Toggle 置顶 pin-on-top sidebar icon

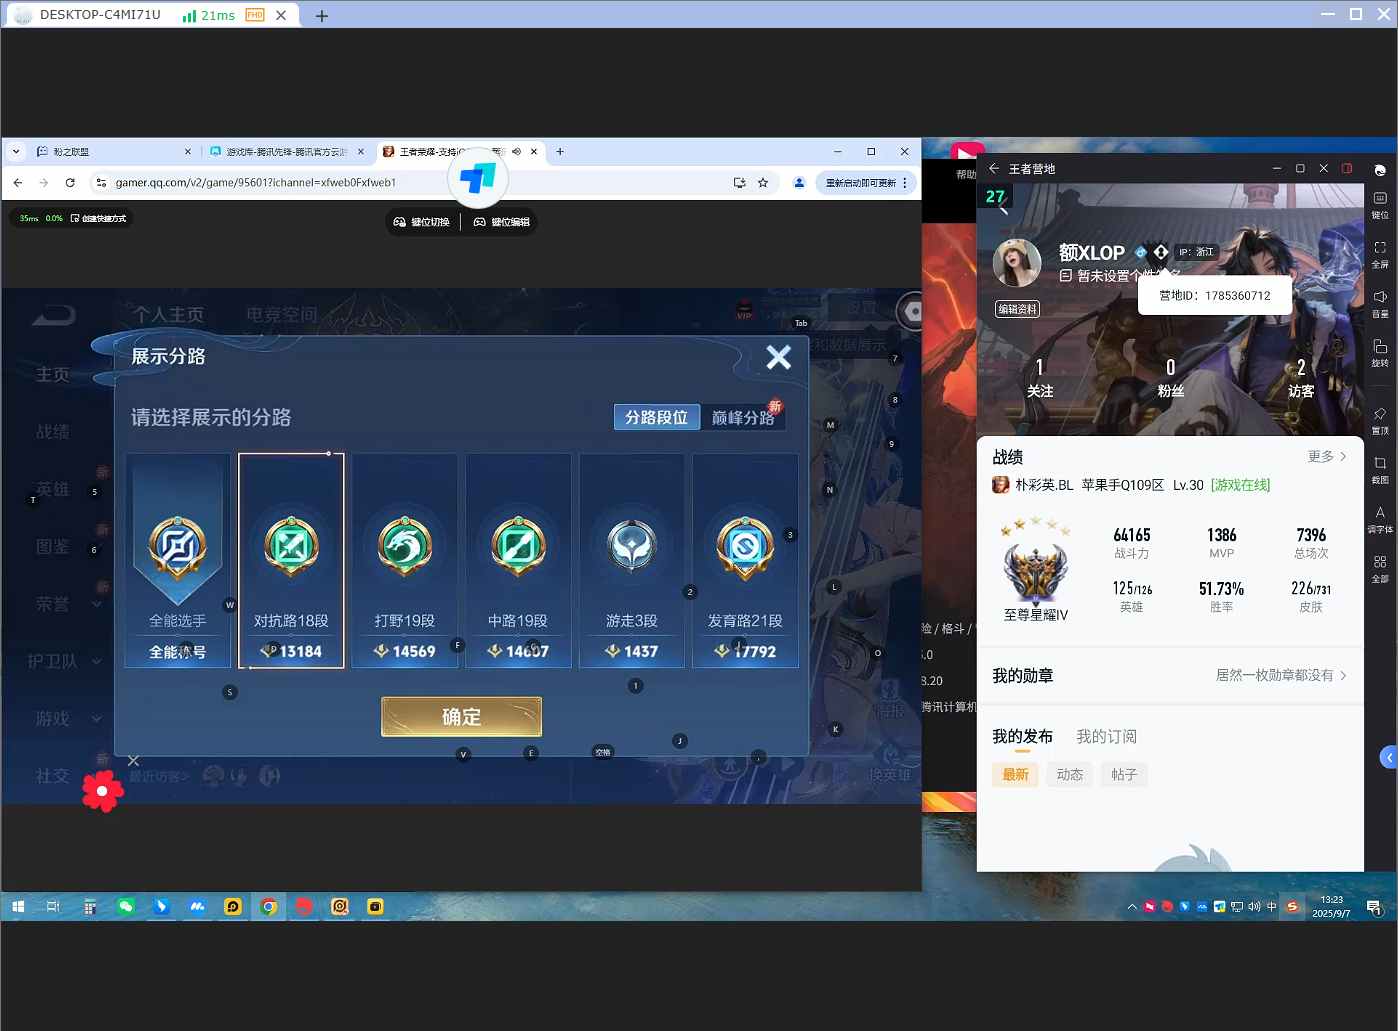point(1380,421)
